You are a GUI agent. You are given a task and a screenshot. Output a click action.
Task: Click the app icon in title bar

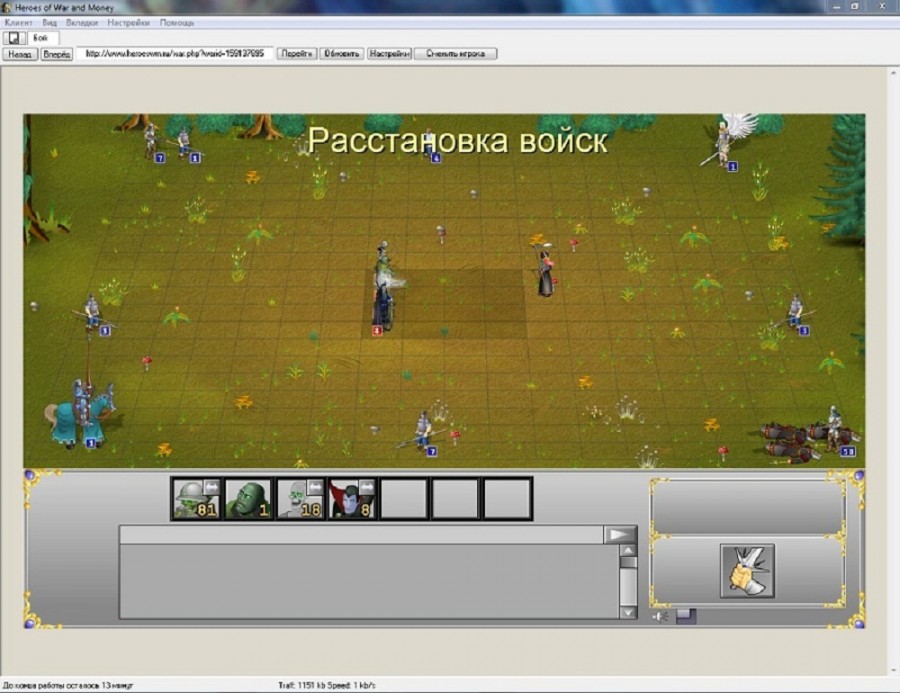[x=7, y=7]
